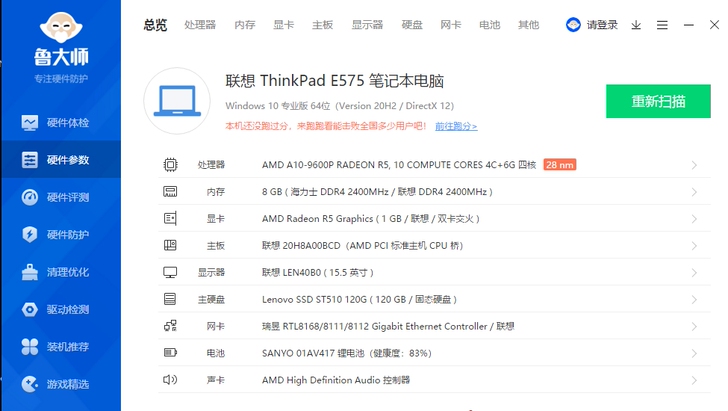The width and height of the screenshot is (728, 411).
Task: Switch to the 主板 tab
Action: point(322,25)
